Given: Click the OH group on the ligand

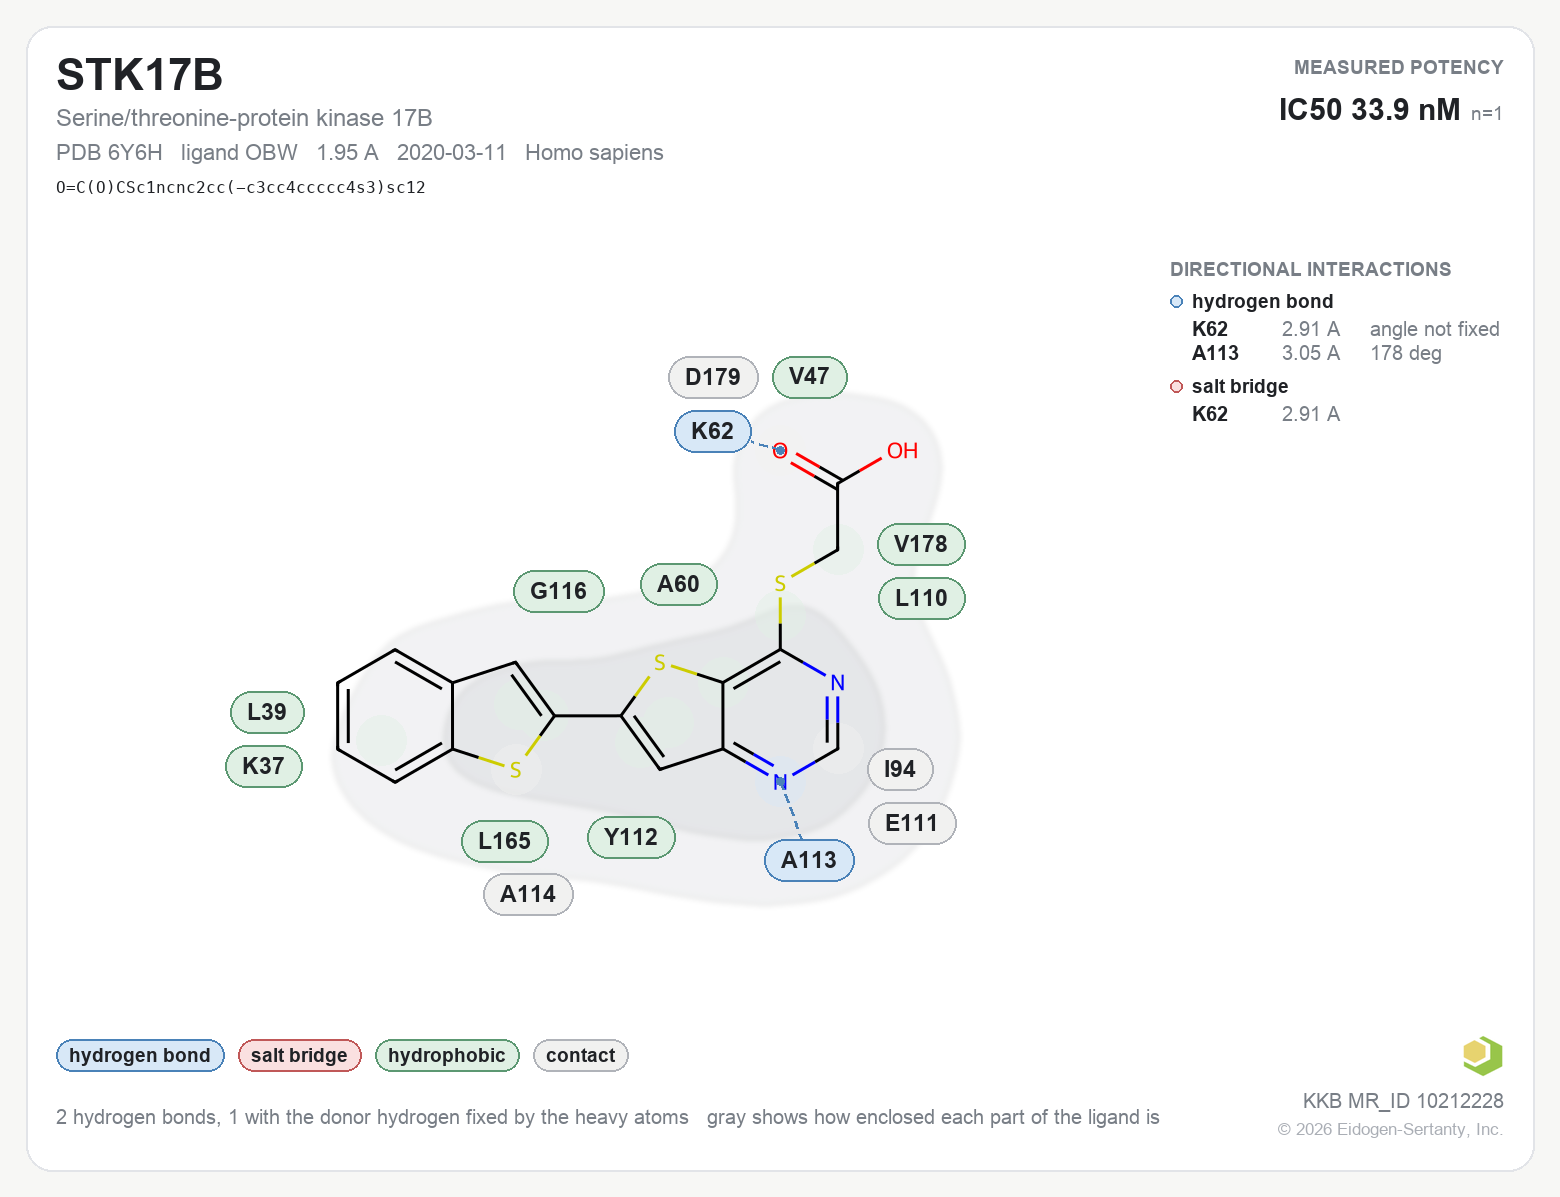Looking at the screenshot, I should click(902, 451).
